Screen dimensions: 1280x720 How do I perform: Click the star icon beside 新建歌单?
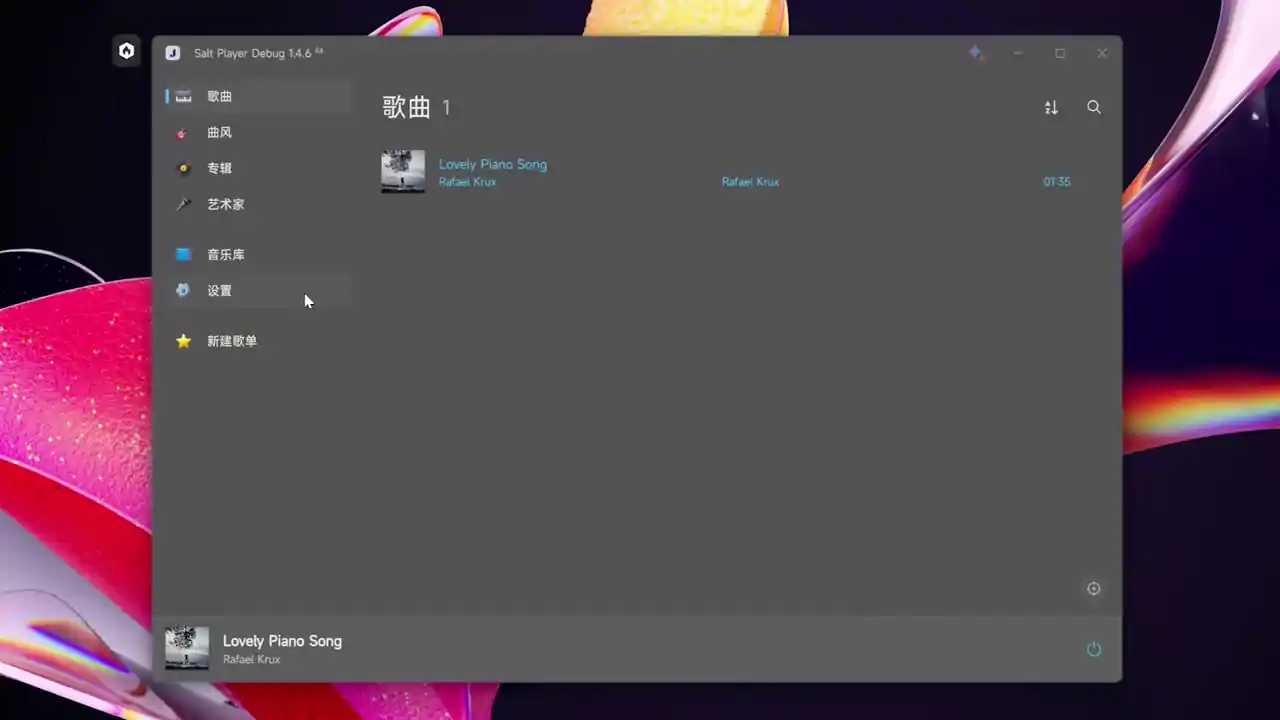[x=183, y=341]
